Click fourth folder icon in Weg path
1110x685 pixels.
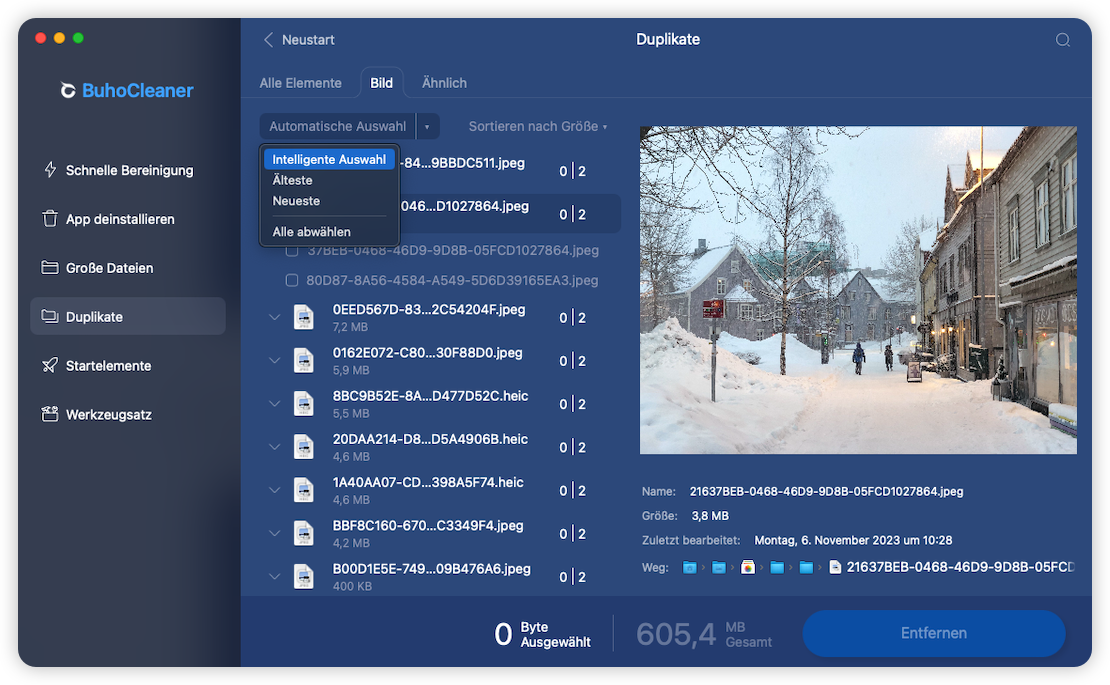coord(777,568)
